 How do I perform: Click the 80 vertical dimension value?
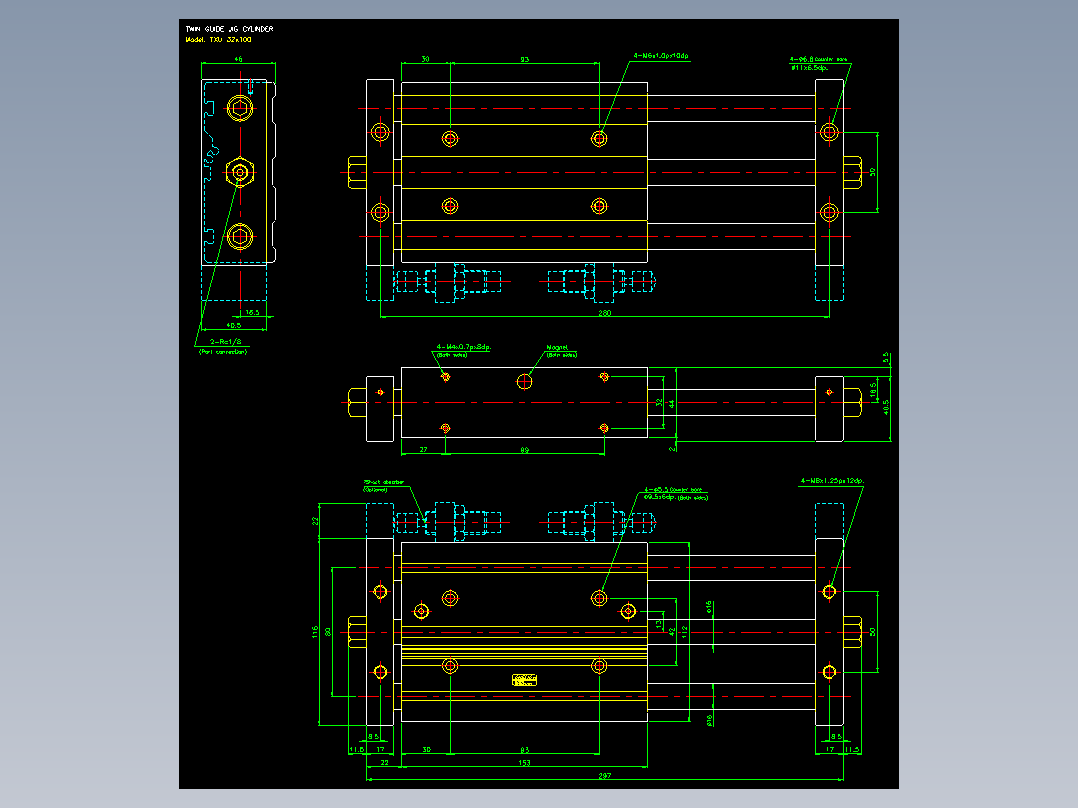tap(328, 631)
